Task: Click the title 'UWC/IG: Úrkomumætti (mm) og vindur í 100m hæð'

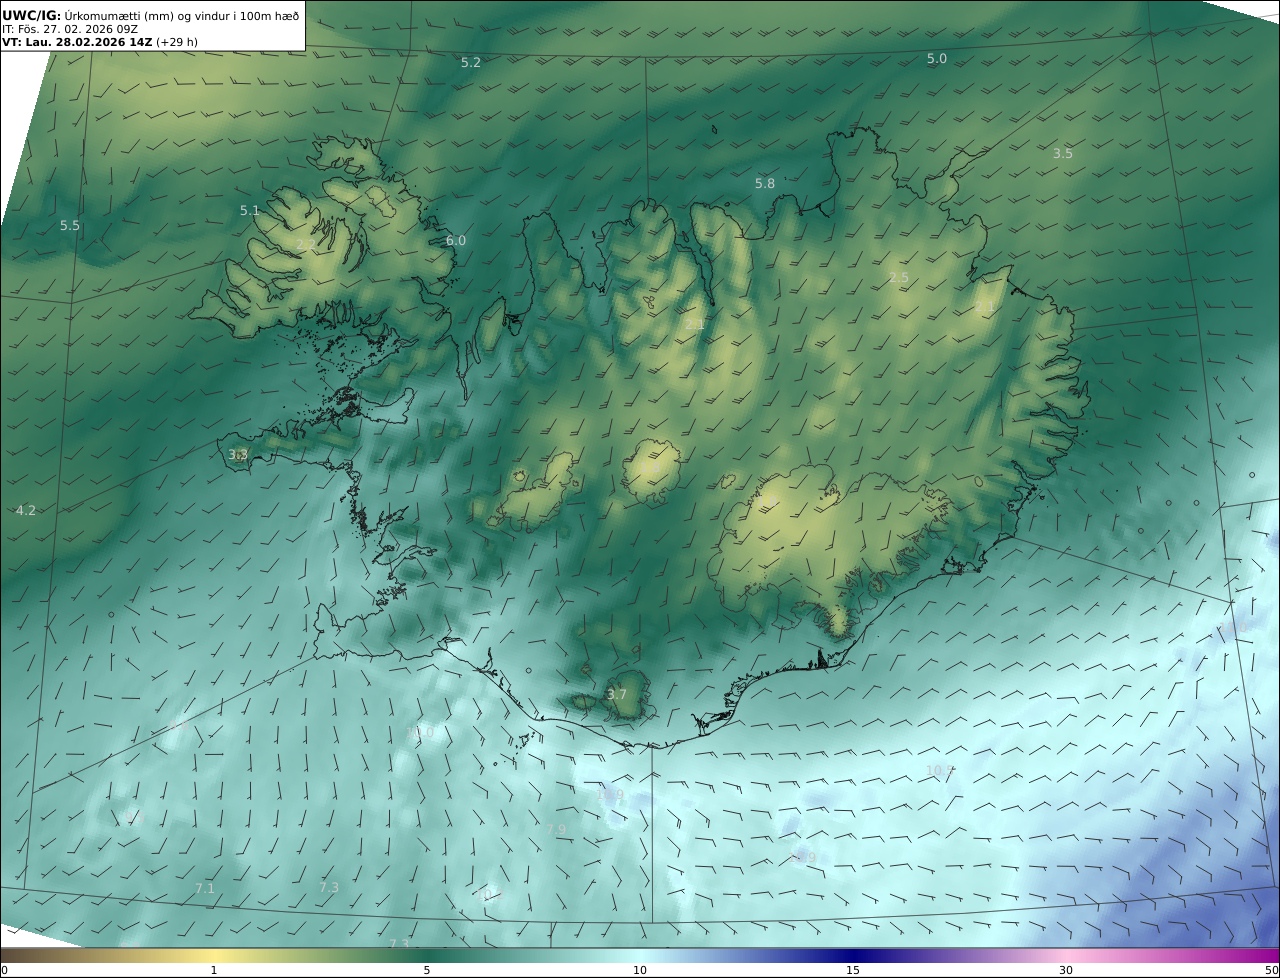Action: [x=150, y=15]
